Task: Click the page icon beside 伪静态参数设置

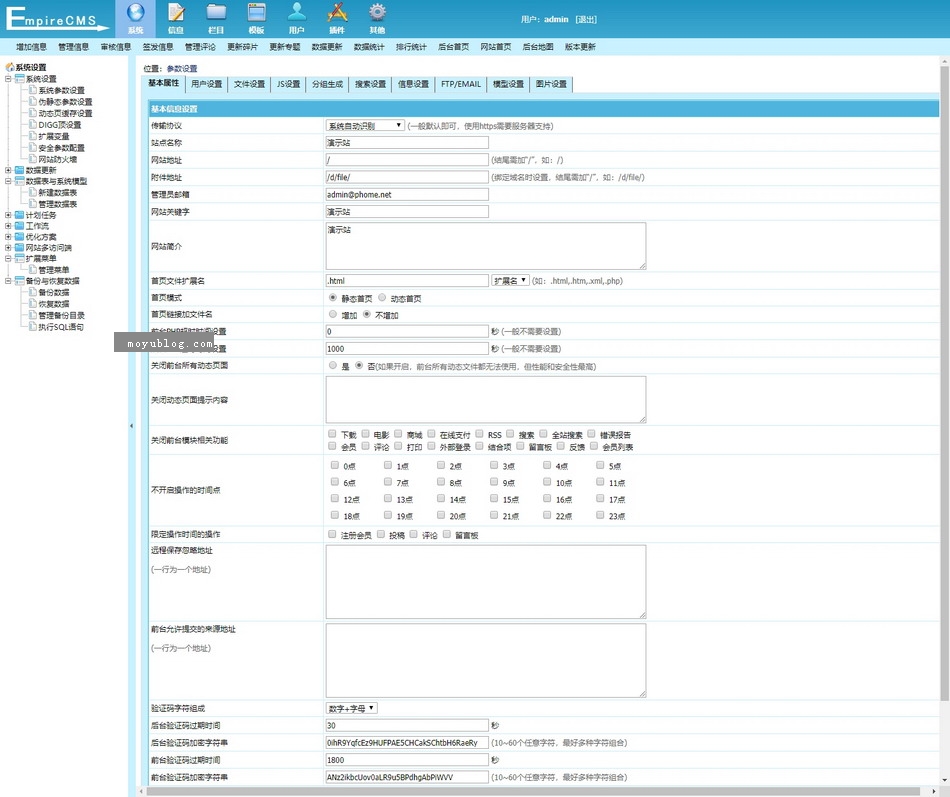Action: pos(33,101)
